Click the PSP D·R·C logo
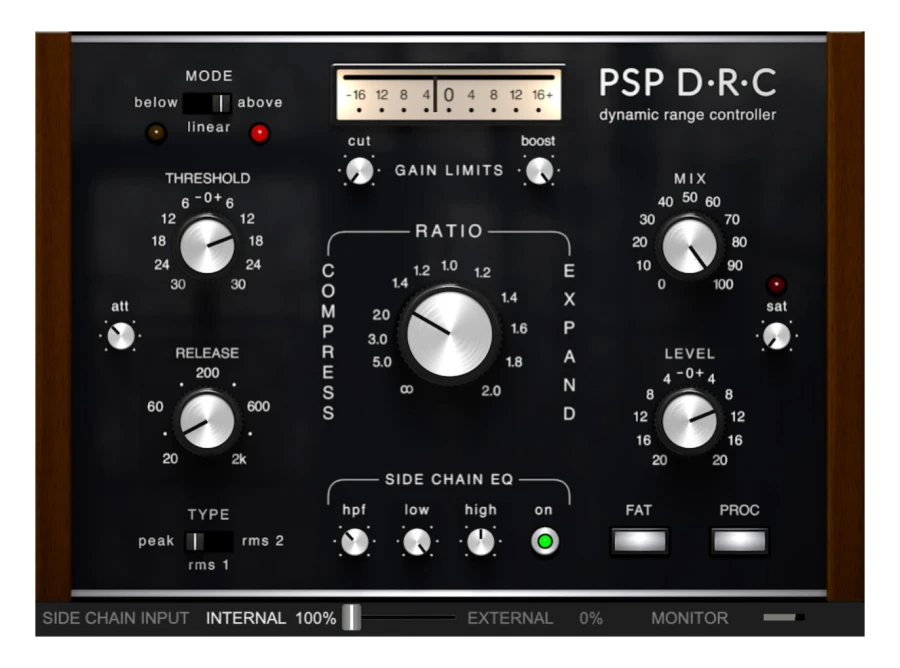Image resolution: width=900 pixels, height=668 pixels. 688,83
